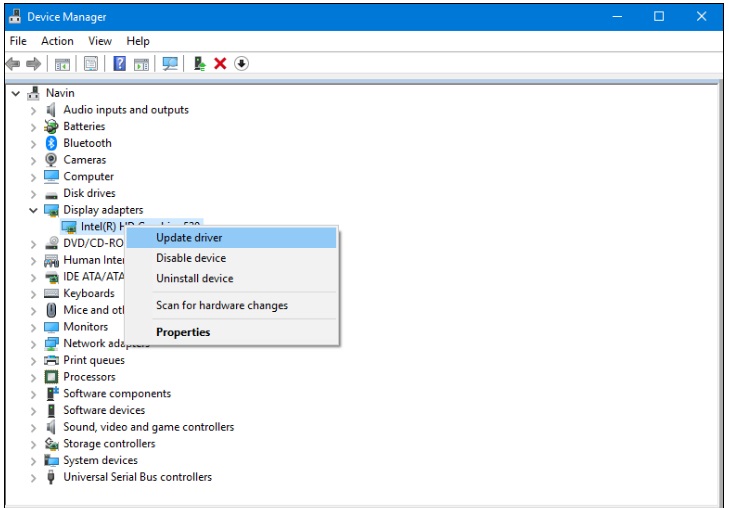Expand the Sound, video and game controllers chevron

pyautogui.click(x=33, y=428)
